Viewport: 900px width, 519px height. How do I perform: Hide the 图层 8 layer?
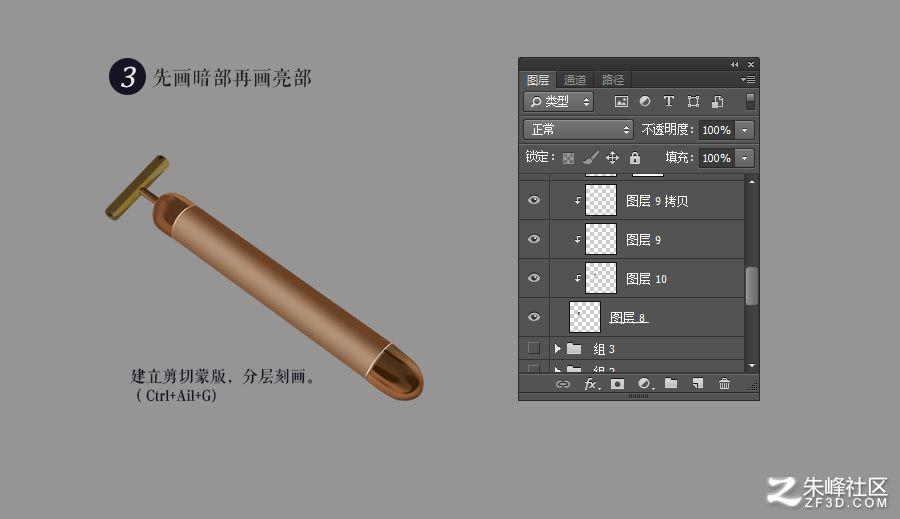534,317
